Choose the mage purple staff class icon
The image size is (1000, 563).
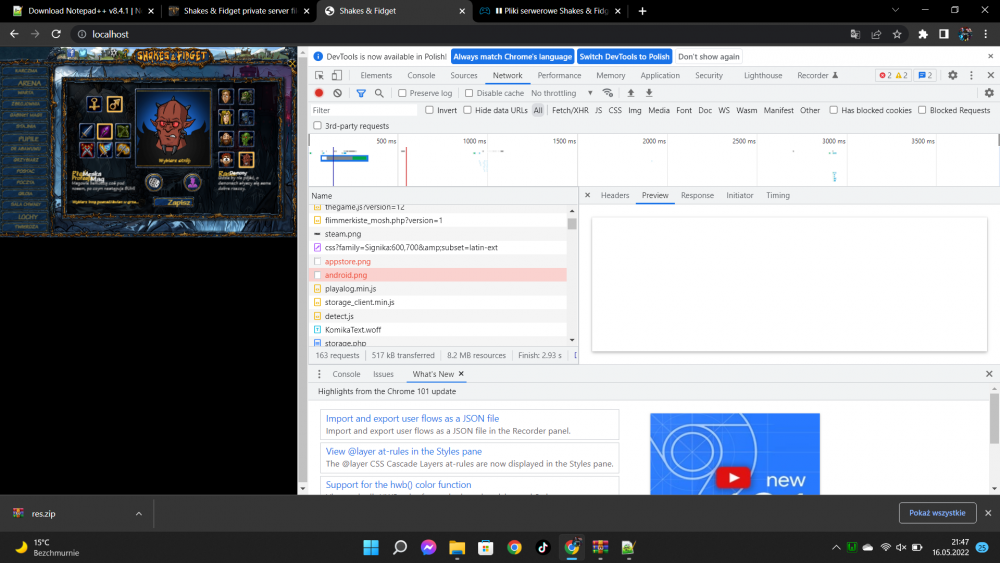105,131
